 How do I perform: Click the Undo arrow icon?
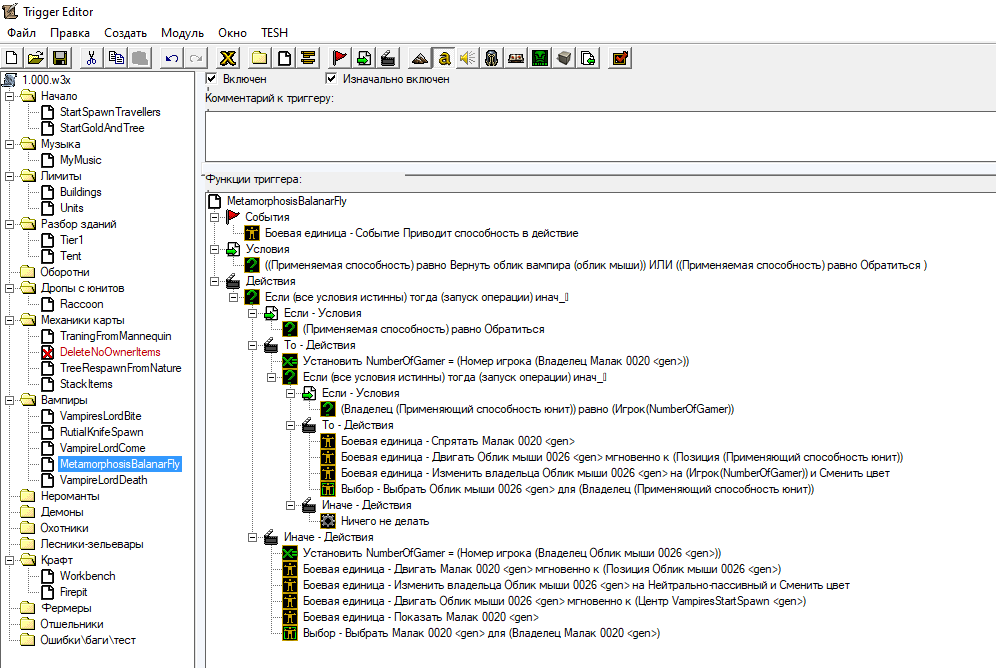(172, 58)
